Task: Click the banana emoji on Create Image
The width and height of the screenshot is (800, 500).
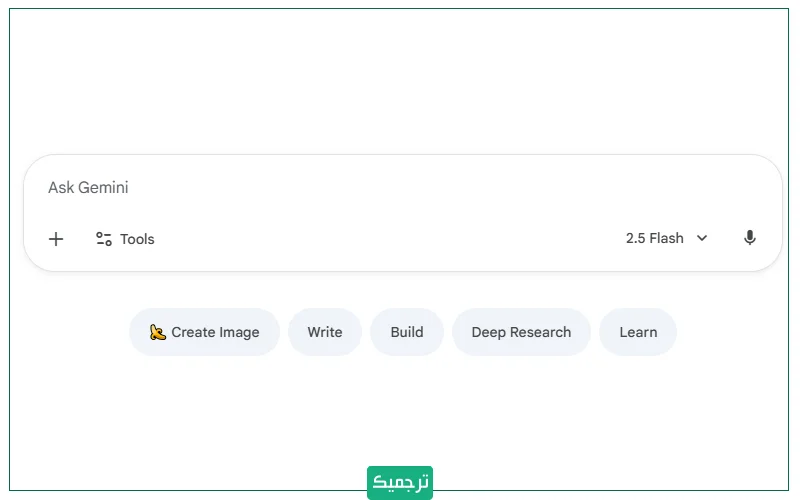Action: coord(157,332)
